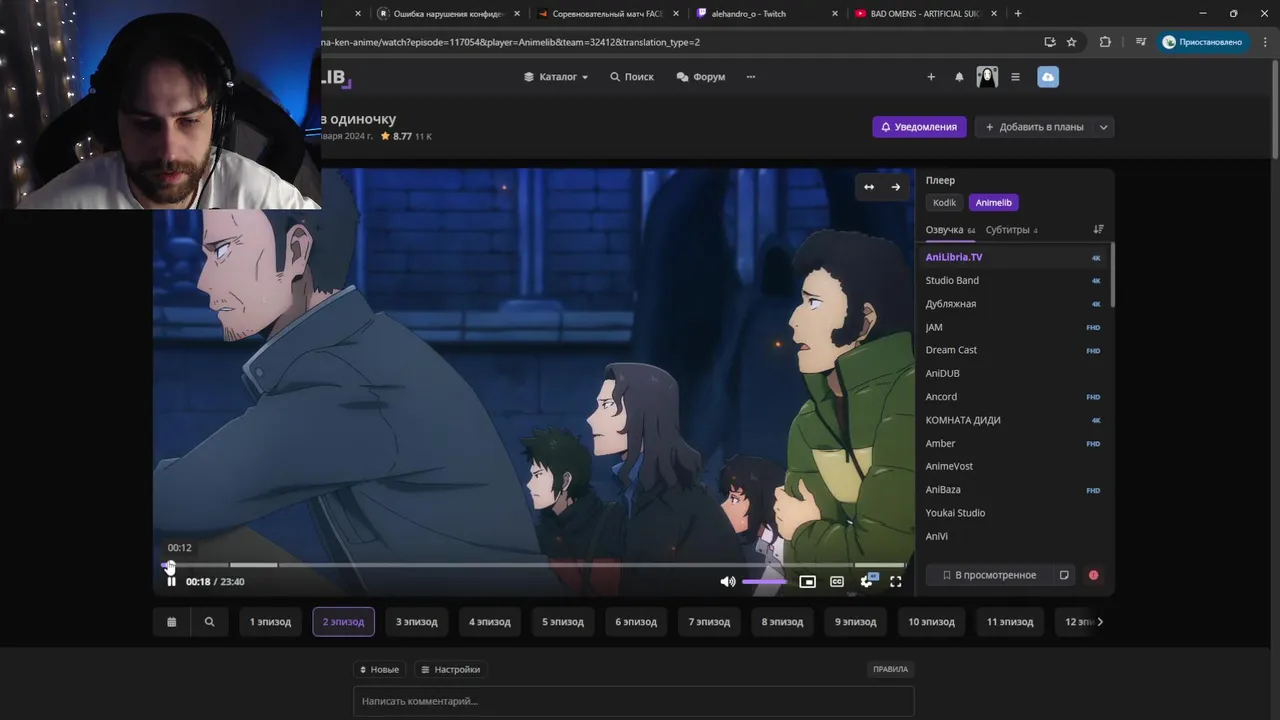1280x720 pixels.
Task: Search episodes with magnifier icon
Action: pyautogui.click(x=209, y=622)
